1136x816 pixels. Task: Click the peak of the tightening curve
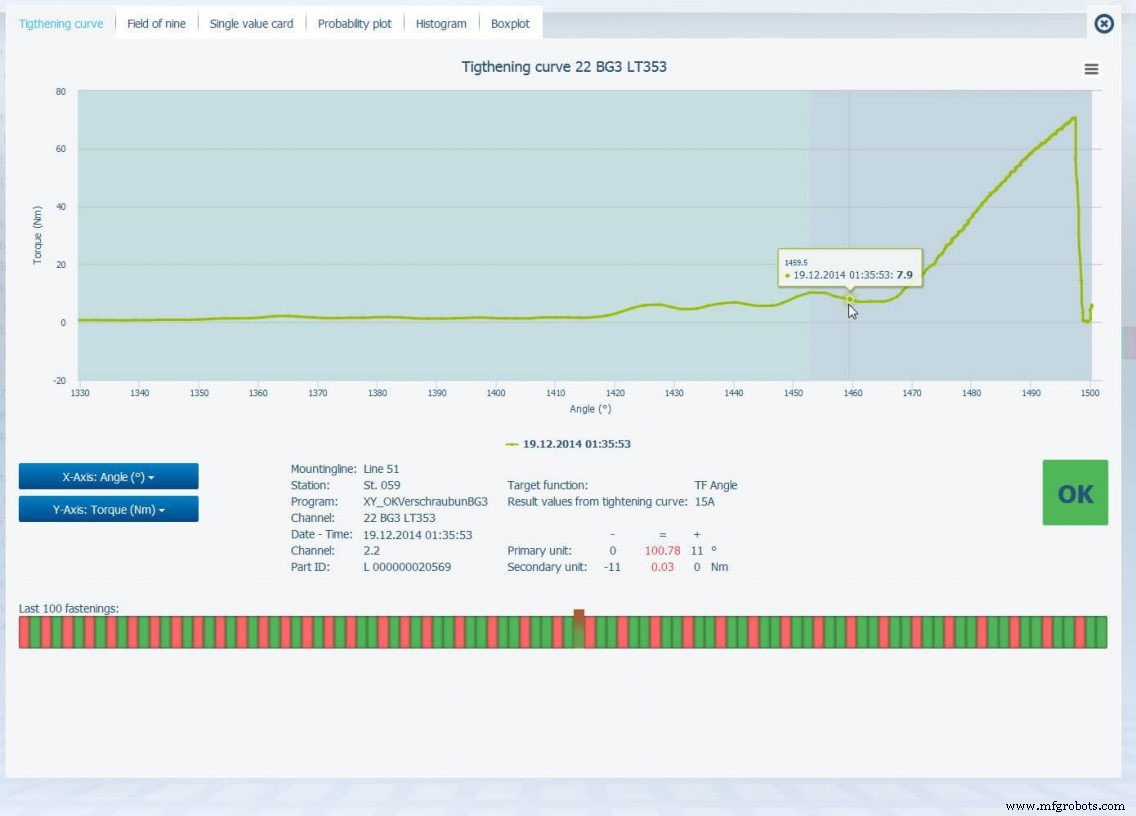coord(1074,118)
